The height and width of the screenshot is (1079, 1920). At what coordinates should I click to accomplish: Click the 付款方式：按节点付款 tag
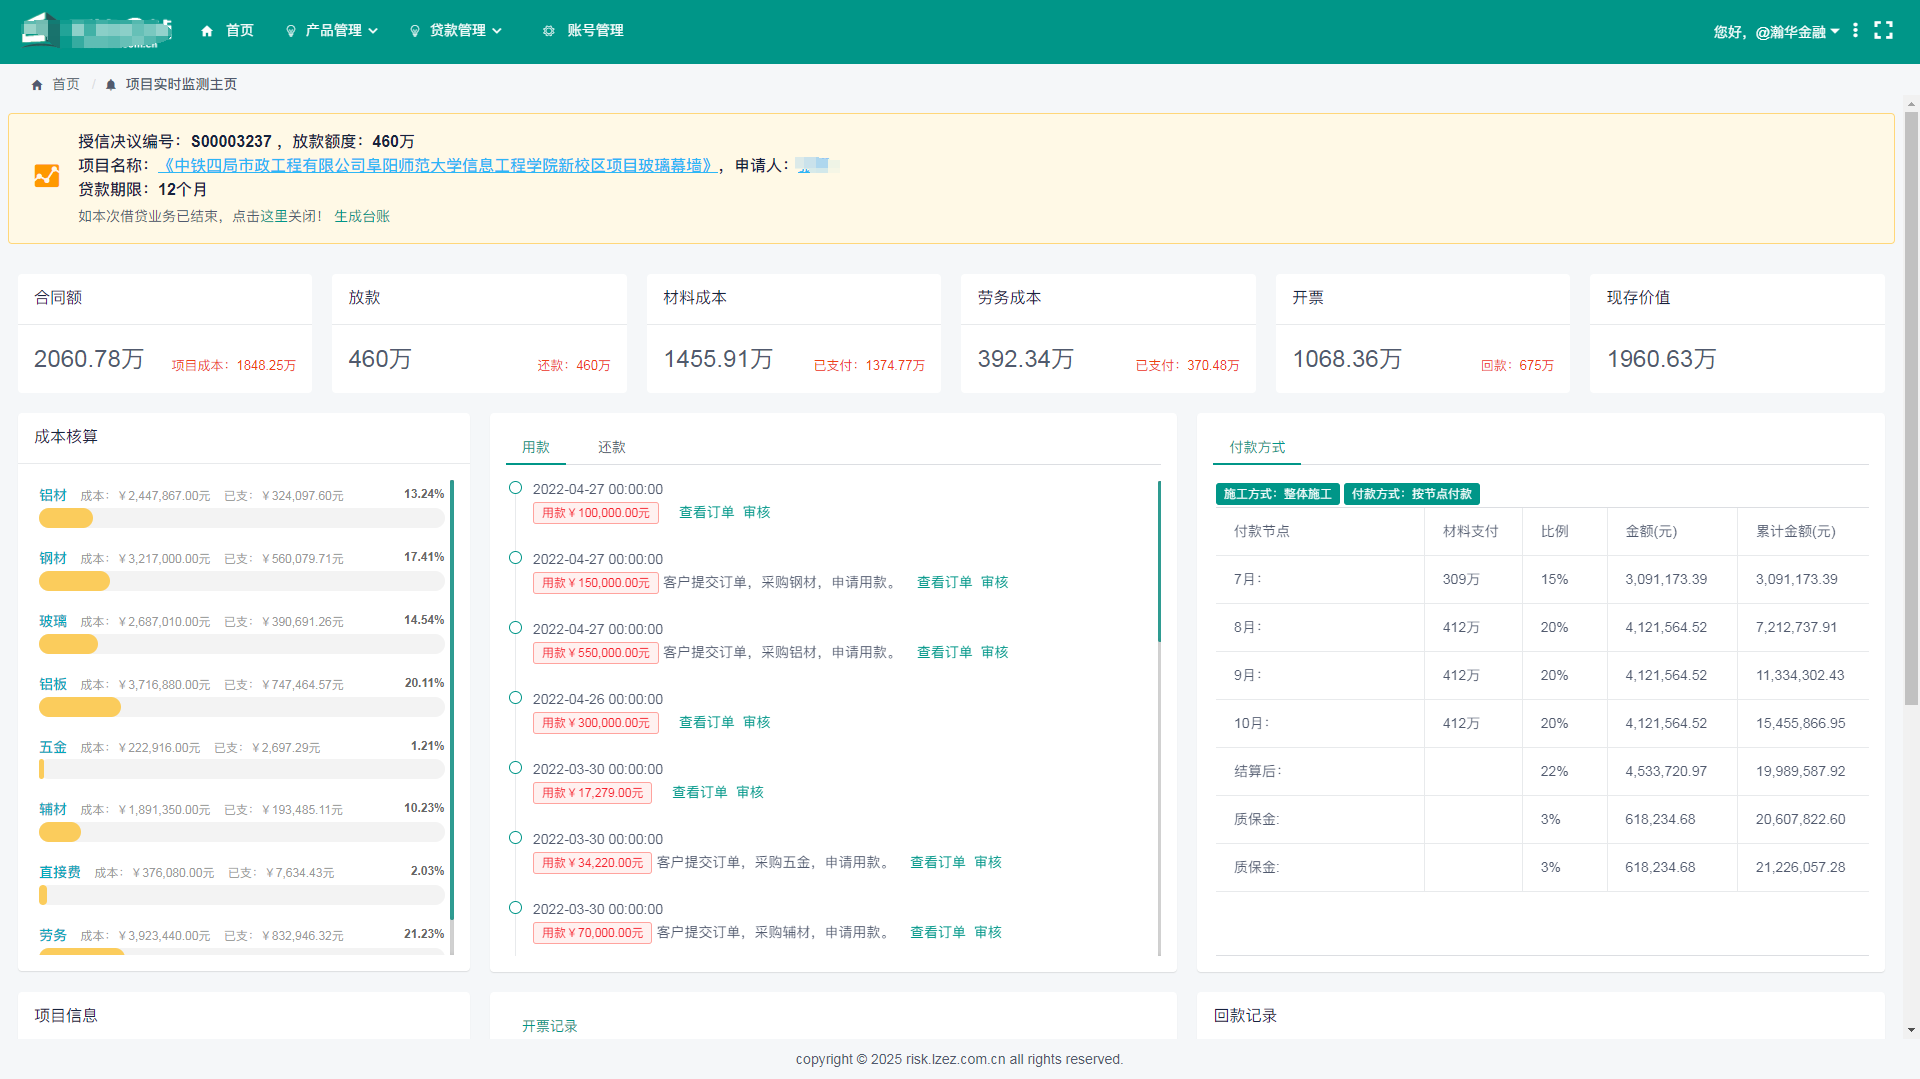1411,494
